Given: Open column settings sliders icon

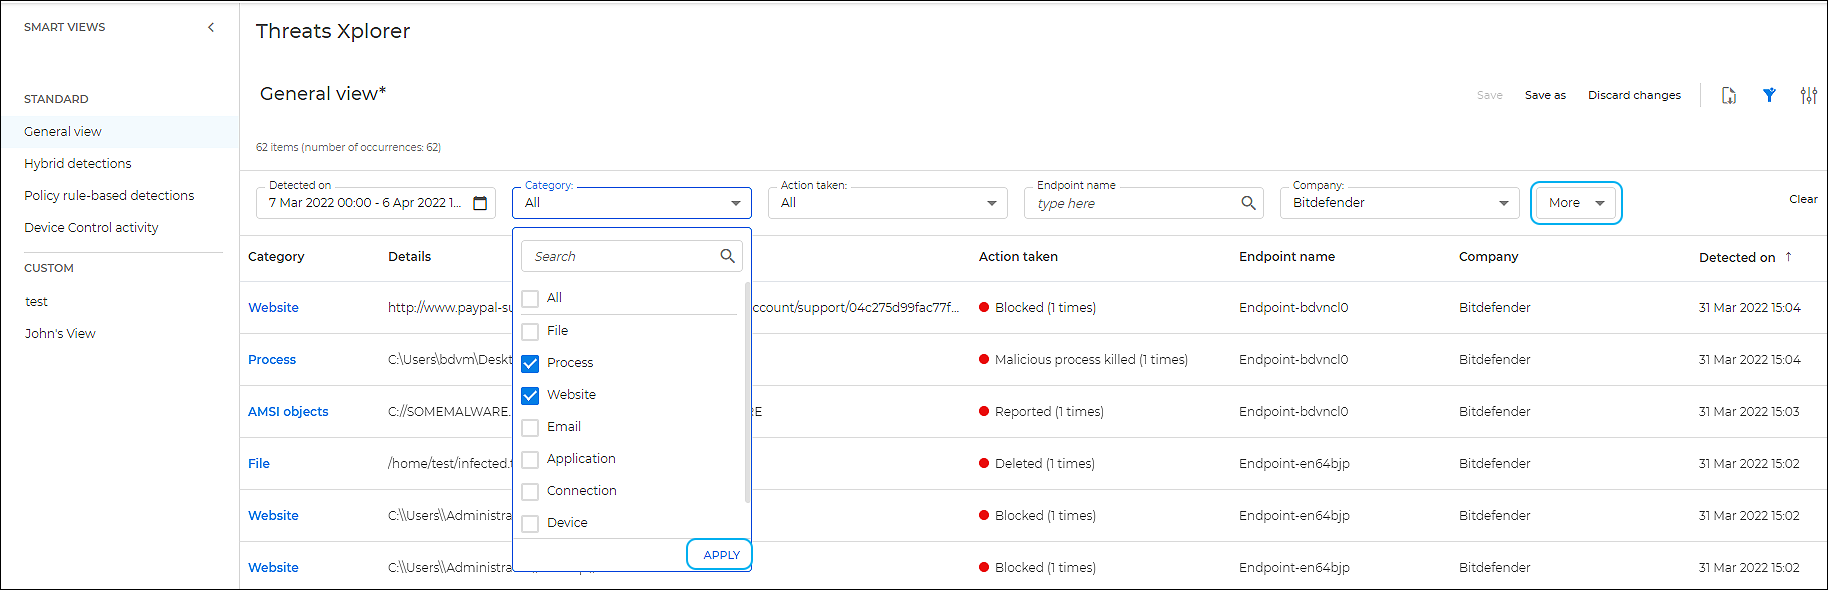Looking at the screenshot, I should click(x=1808, y=96).
